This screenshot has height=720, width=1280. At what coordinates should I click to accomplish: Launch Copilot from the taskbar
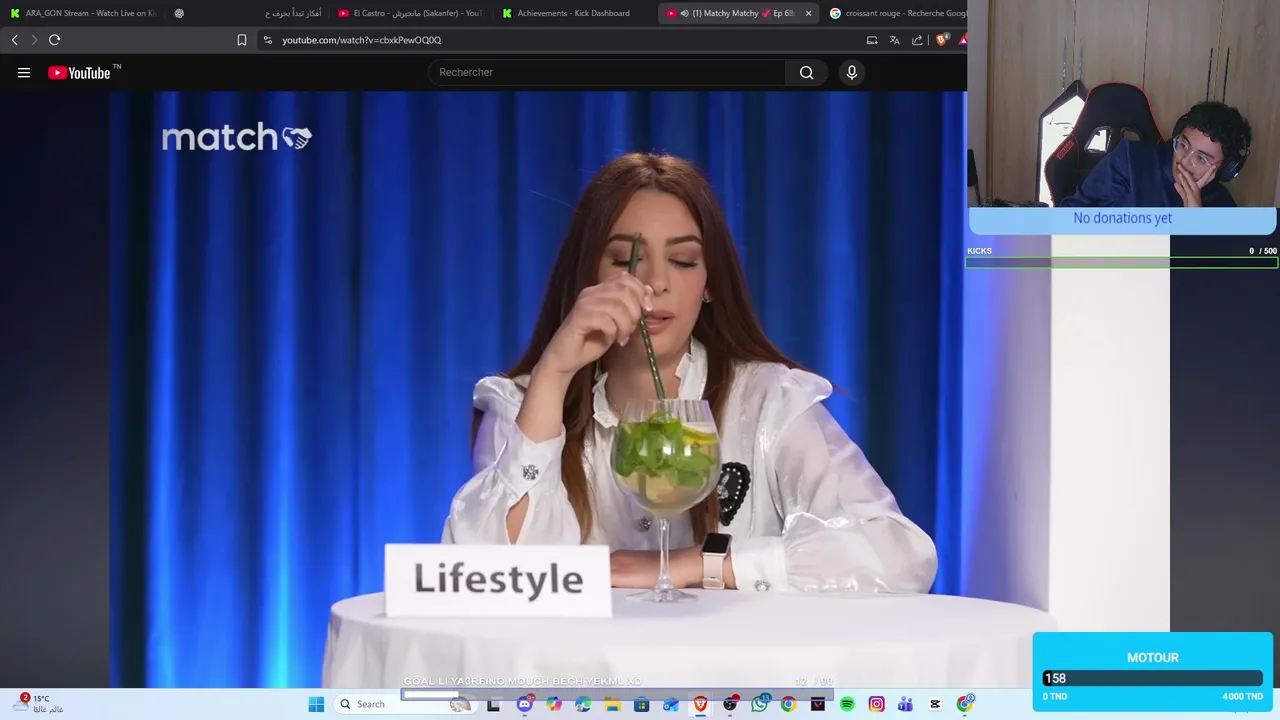point(553,704)
